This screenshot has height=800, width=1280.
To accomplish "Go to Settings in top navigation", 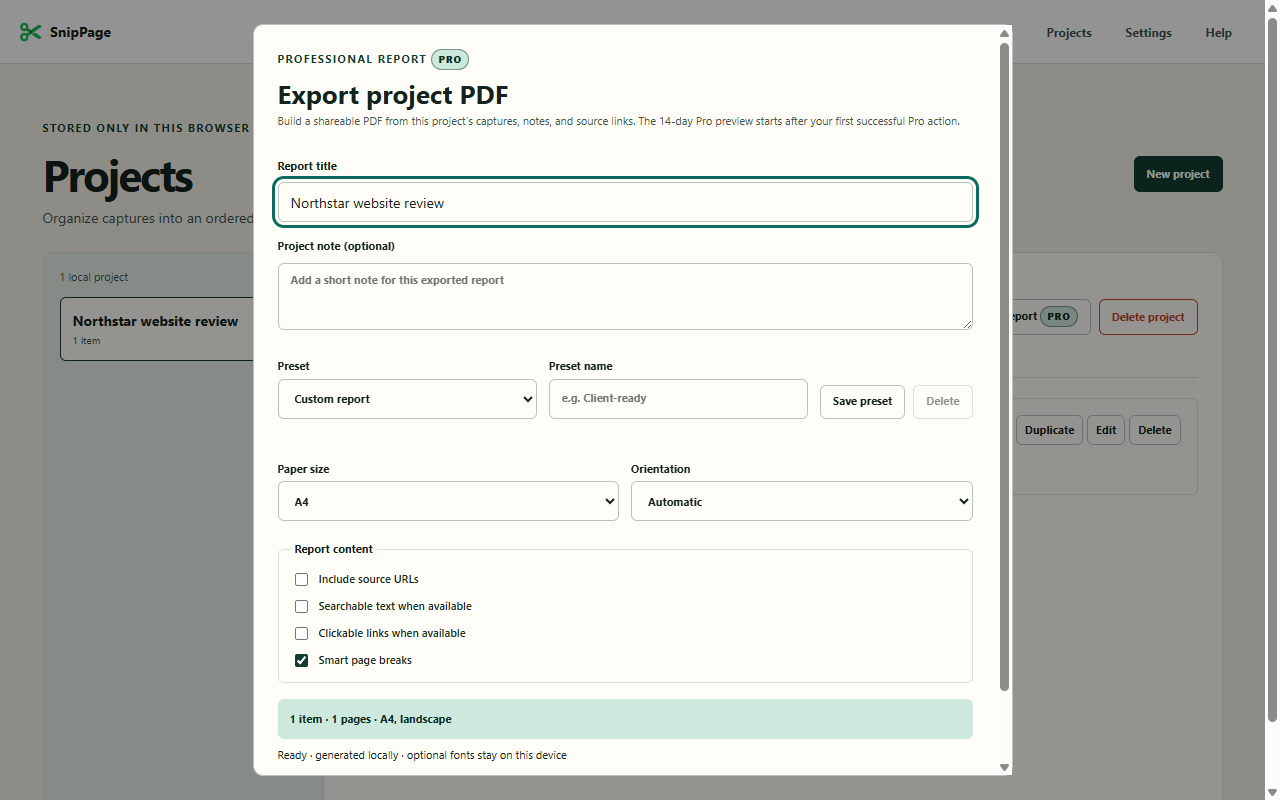I will [x=1148, y=33].
